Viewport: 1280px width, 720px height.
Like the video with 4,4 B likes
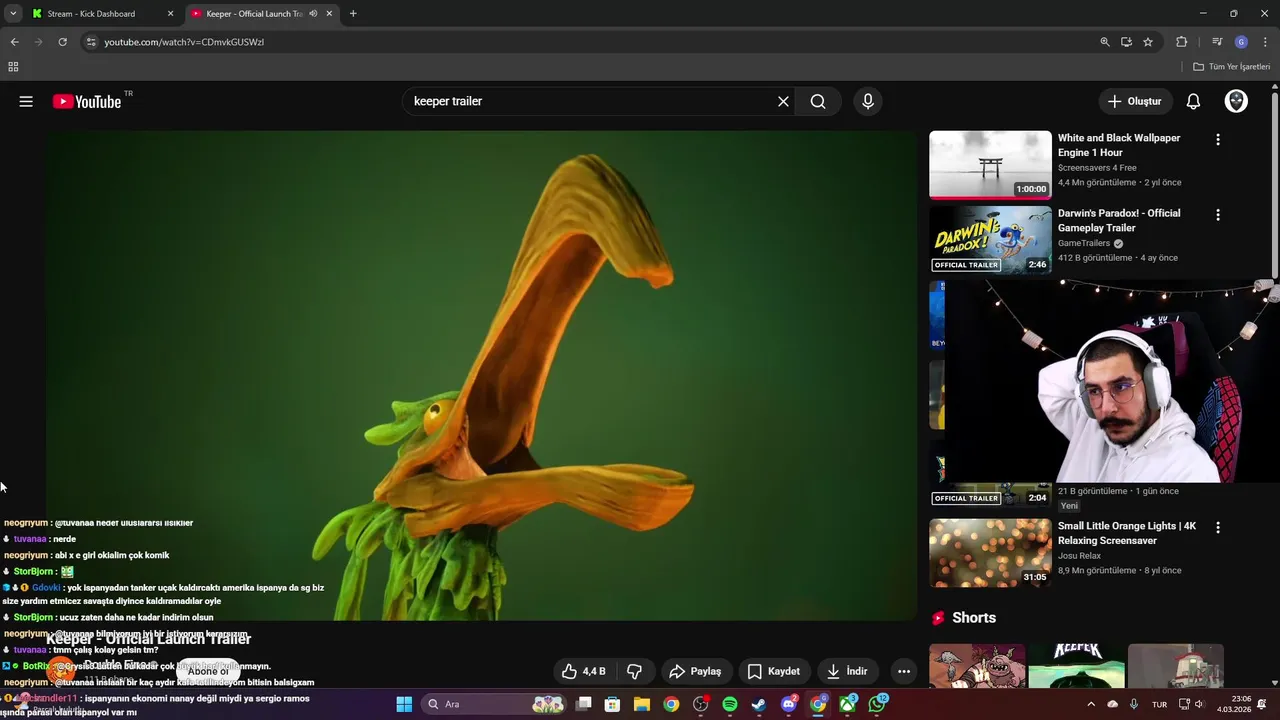click(584, 671)
